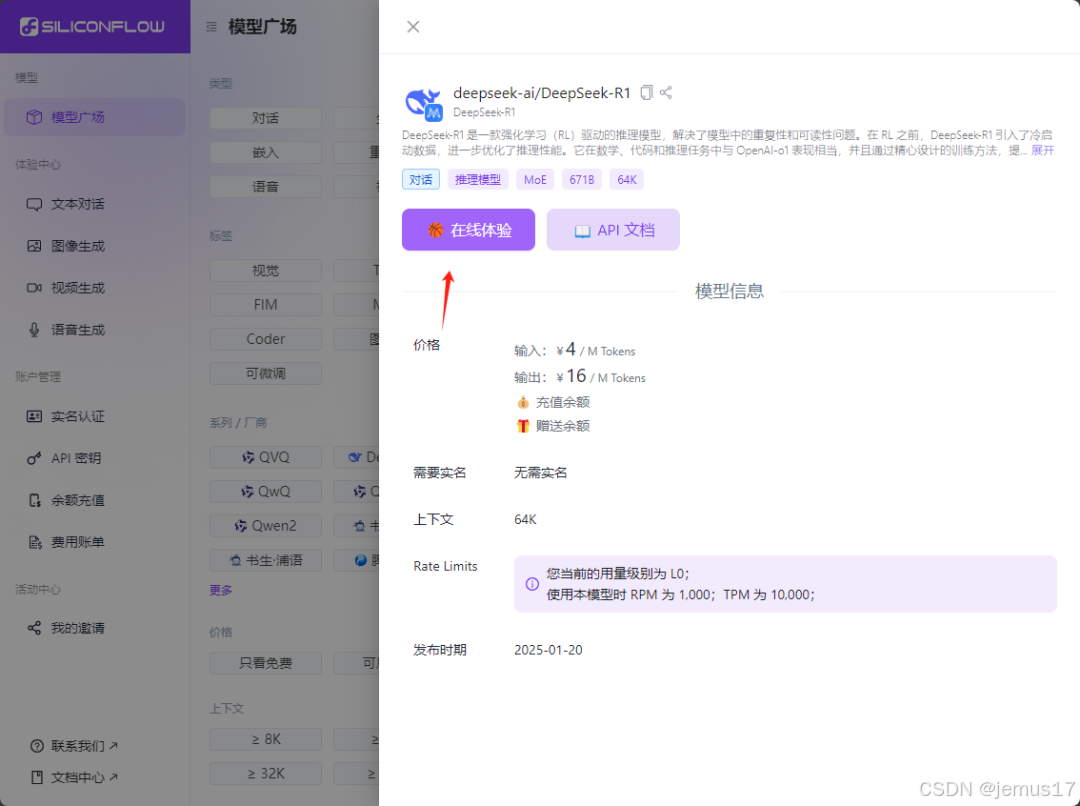The width and height of the screenshot is (1080, 806).
Task: Click the 推理模型 tag
Action: (478, 180)
